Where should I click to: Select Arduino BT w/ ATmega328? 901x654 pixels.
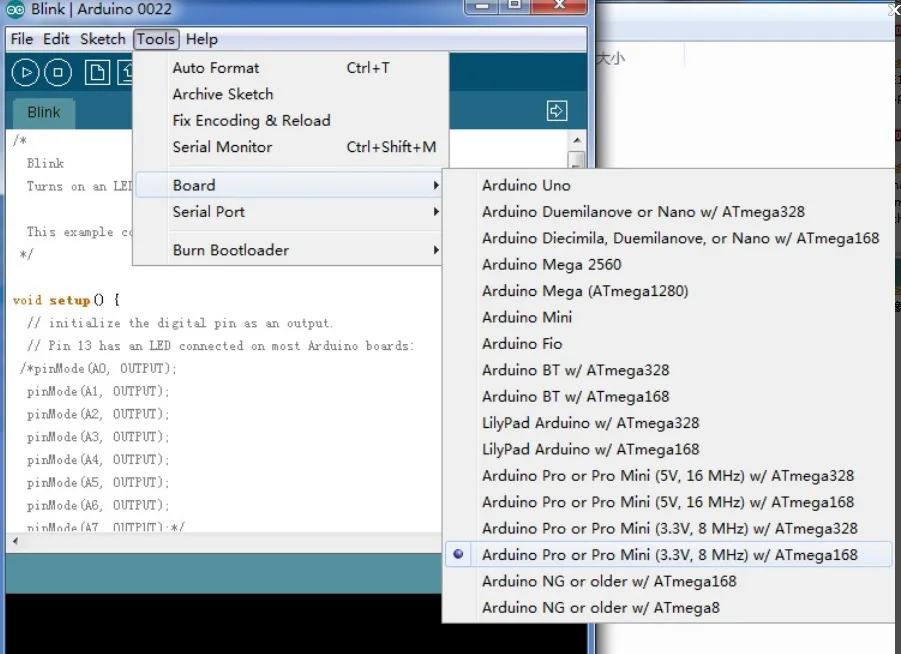(x=670, y=370)
